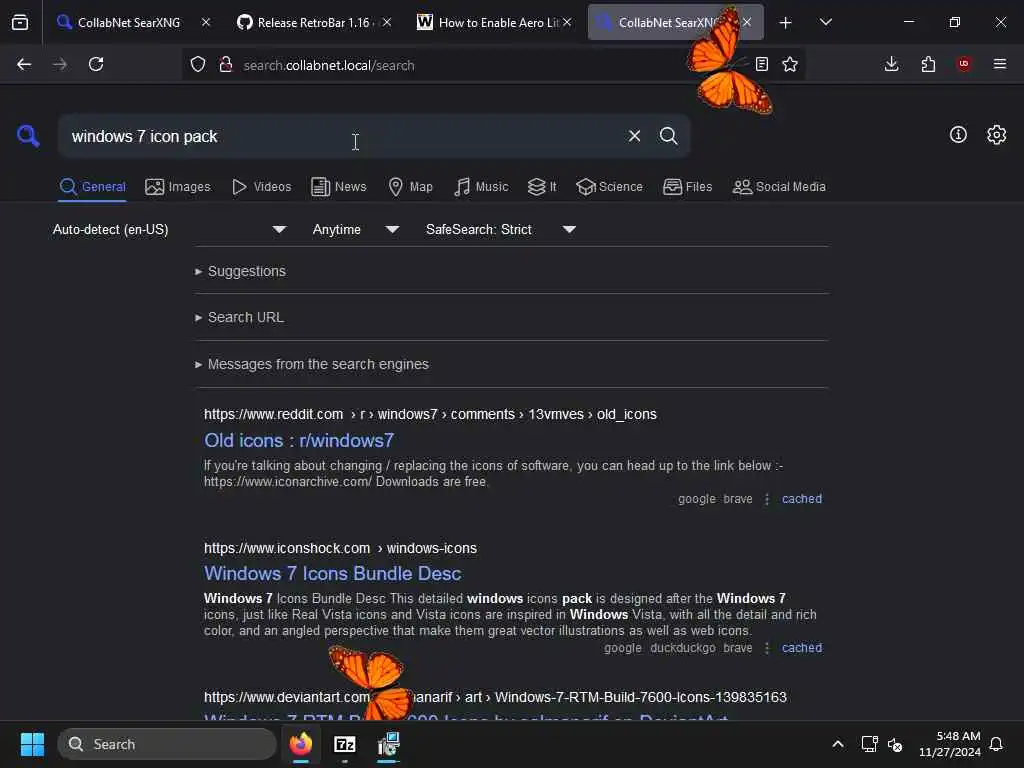This screenshot has height=768, width=1024.
Task: Expand the Search URL section
Action: [x=239, y=317]
